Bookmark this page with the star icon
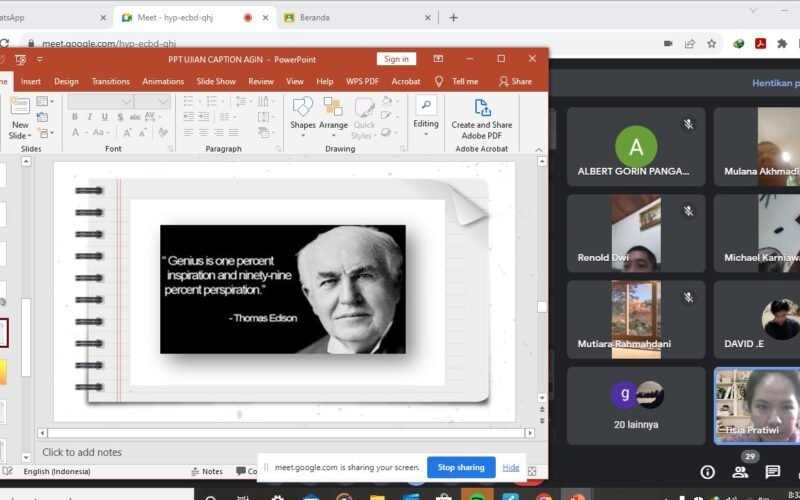The image size is (800, 500). pyautogui.click(x=712, y=44)
